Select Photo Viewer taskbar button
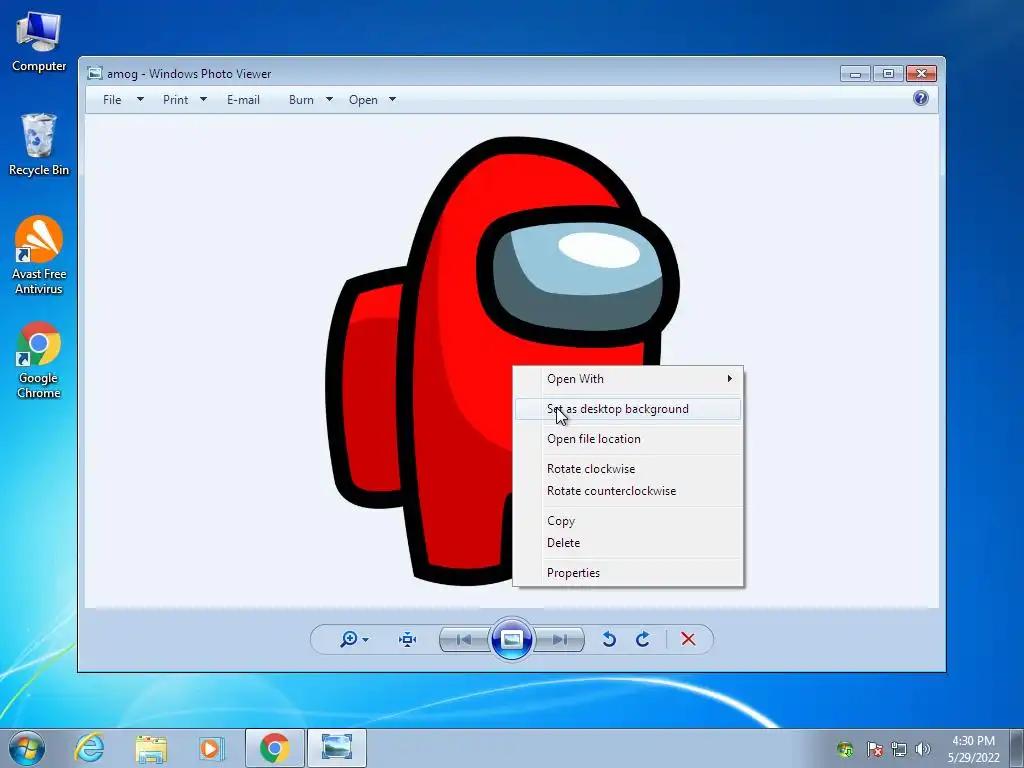1024x768 pixels. coord(337,748)
